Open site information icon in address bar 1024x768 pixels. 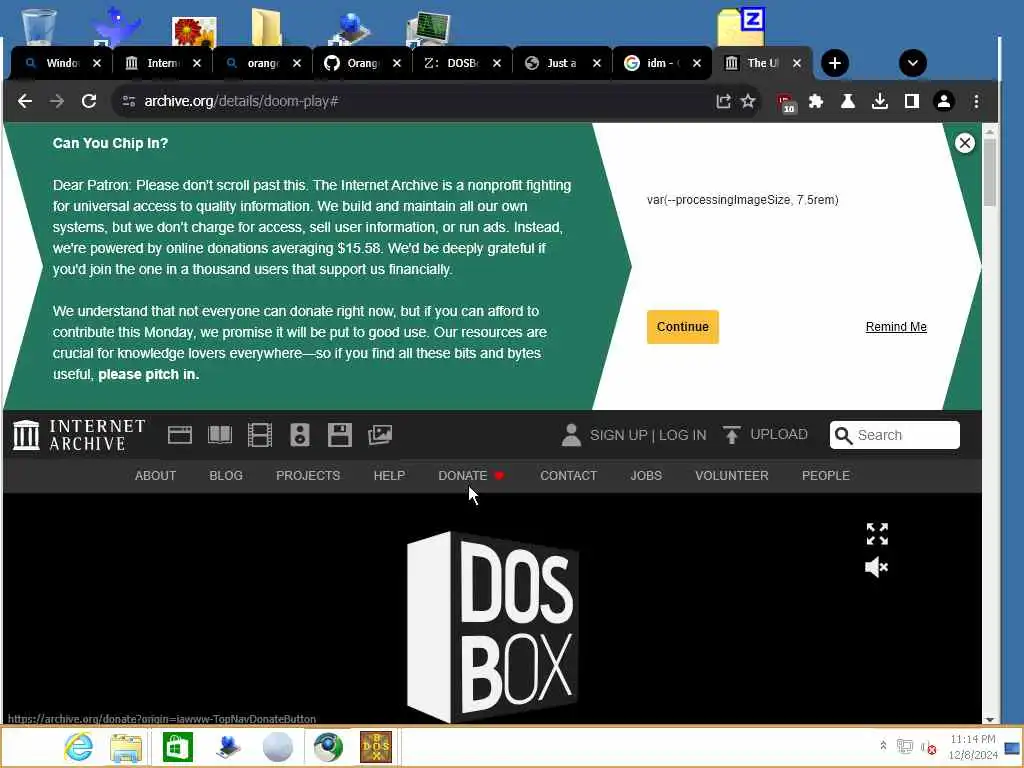tap(129, 101)
